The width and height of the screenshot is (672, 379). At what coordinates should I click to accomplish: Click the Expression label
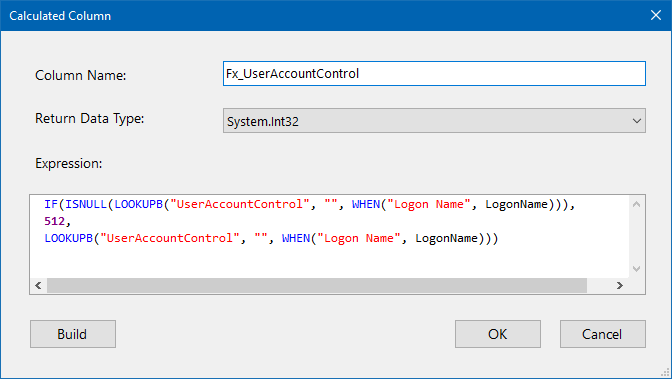(x=69, y=163)
